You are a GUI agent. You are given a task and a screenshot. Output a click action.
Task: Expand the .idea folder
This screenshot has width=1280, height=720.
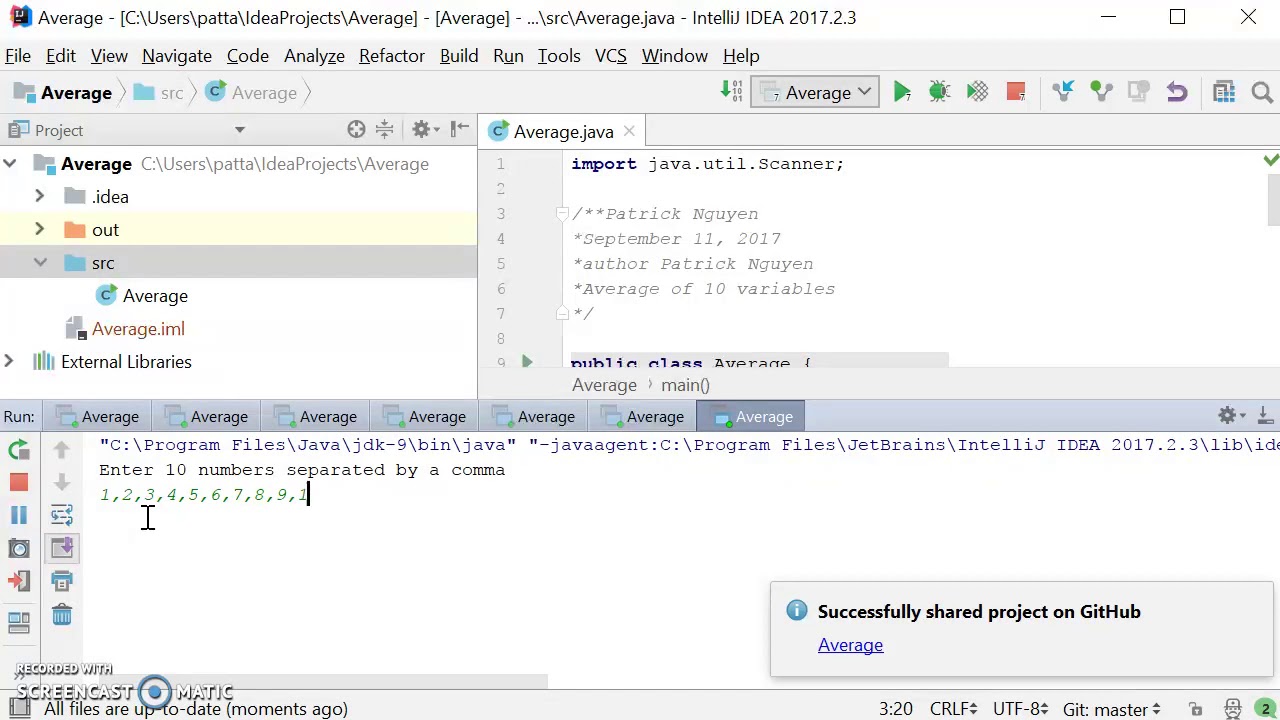click(x=40, y=197)
